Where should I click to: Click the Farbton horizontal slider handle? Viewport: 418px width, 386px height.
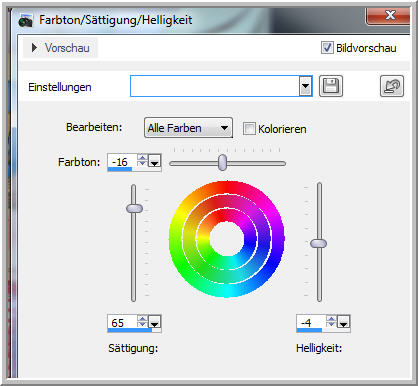pos(222,163)
